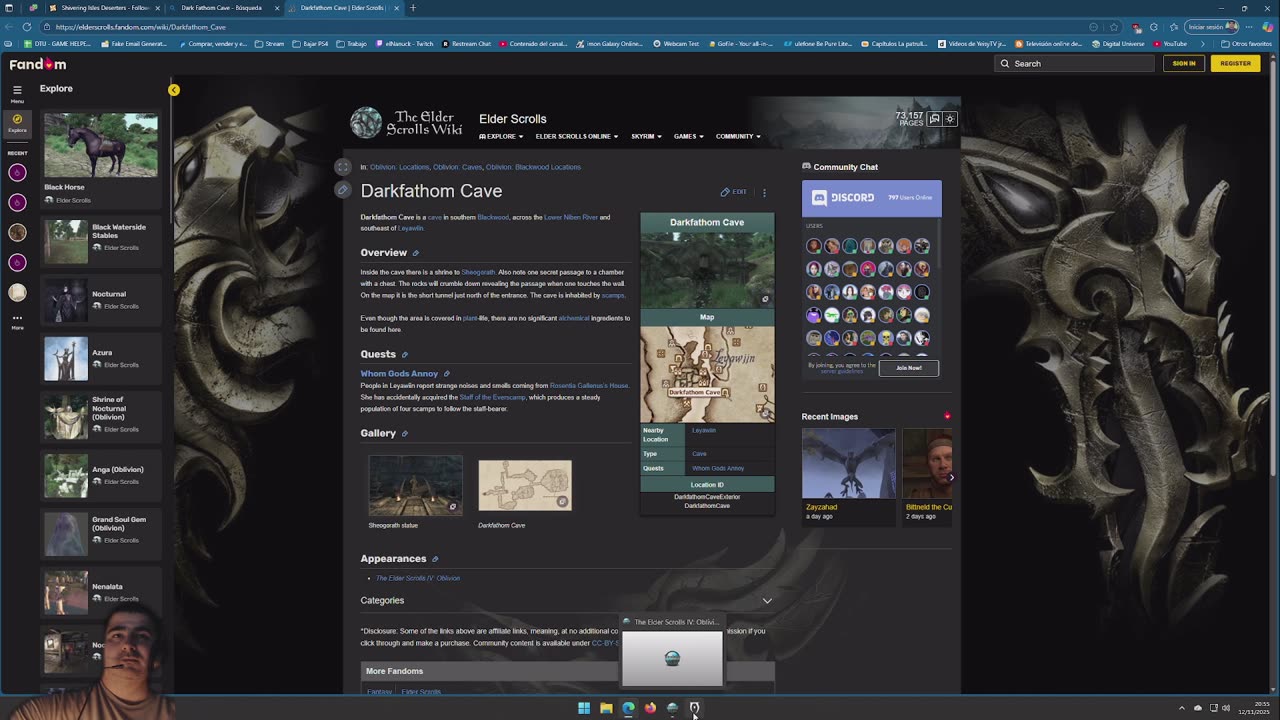Viewport: 1280px width, 720px height.
Task: Open the EXPLORE wiki dropdown menu
Action: coord(500,136)
